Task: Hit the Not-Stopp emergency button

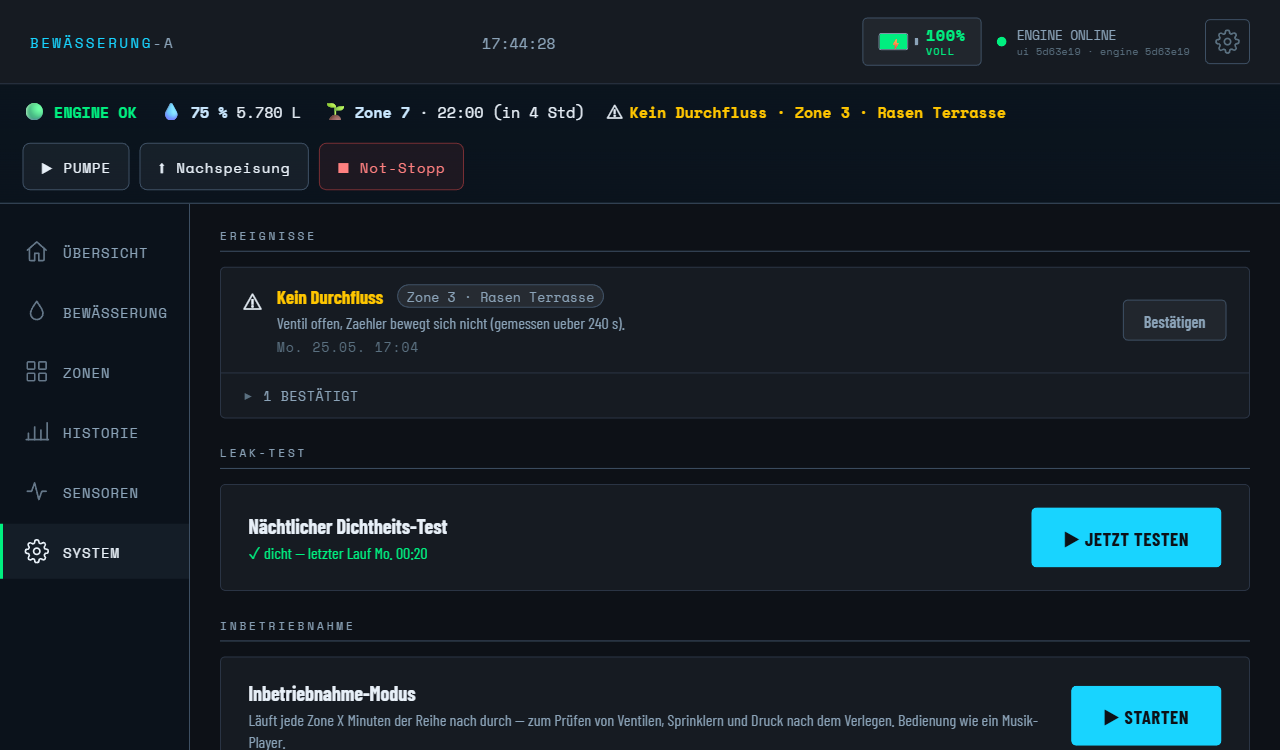Action: tap(391, 167)
